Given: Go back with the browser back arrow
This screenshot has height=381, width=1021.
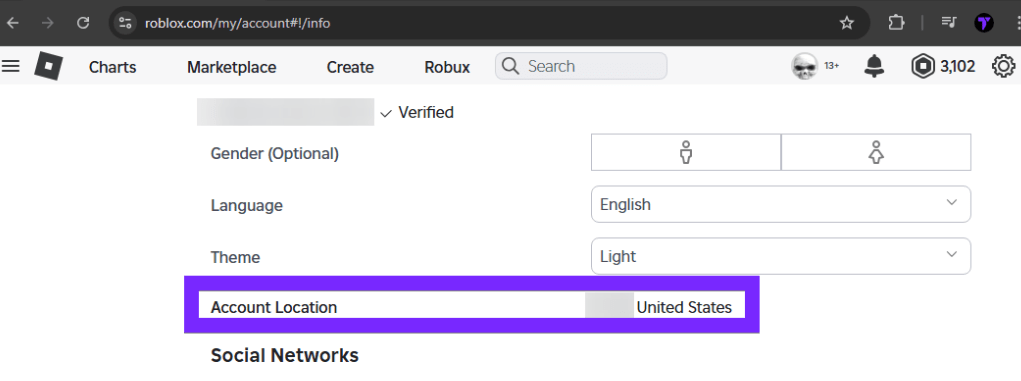Looking at the screenshot, I should pos(12,23).
